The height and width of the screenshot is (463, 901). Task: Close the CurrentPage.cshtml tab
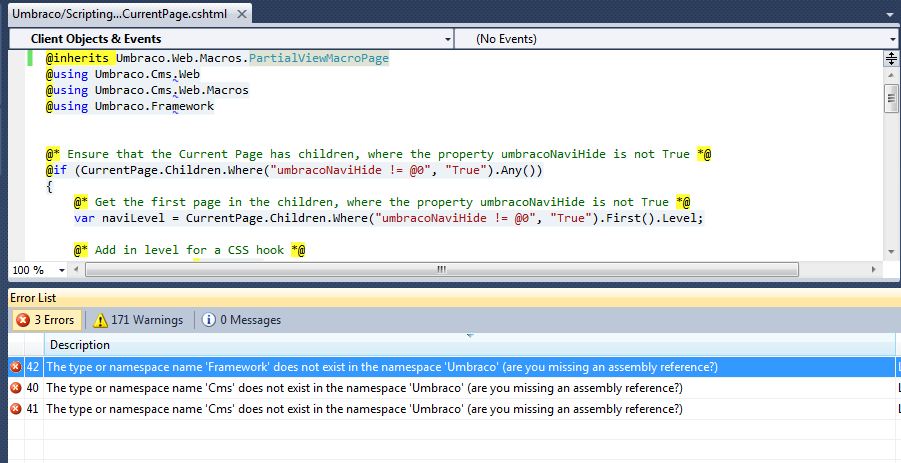242,14
